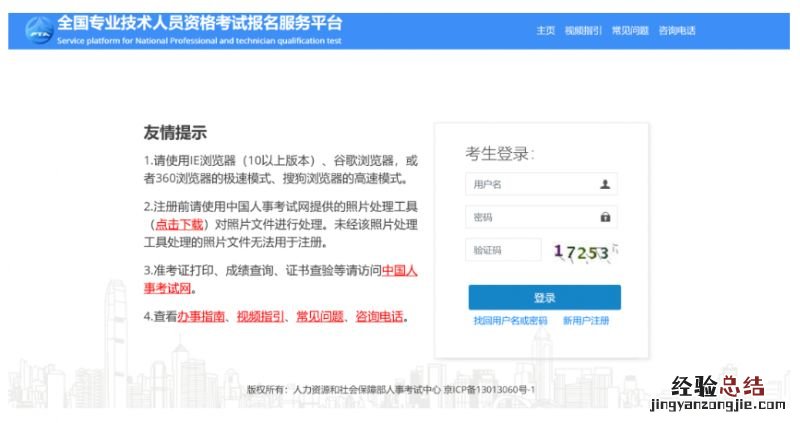Open the 咨询电话 header menu item
Screen dimensions: 800x423
677,31
